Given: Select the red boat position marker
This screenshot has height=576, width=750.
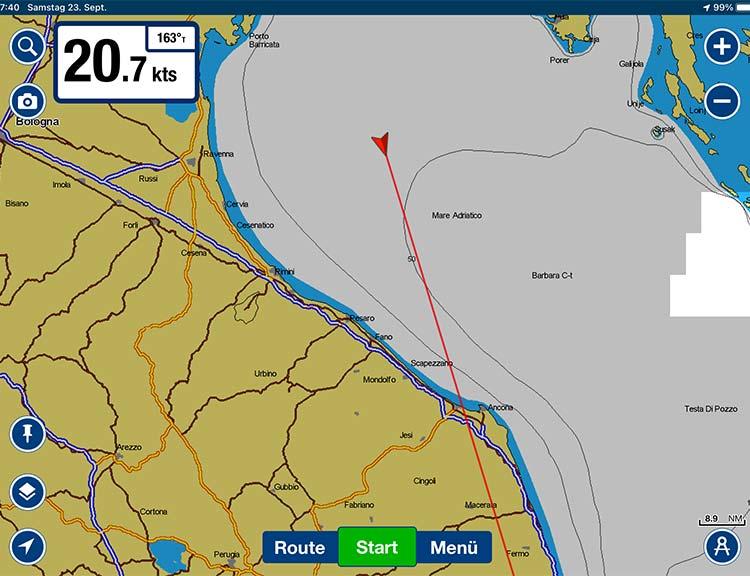Looking at the screenshot, I should 381,144.
